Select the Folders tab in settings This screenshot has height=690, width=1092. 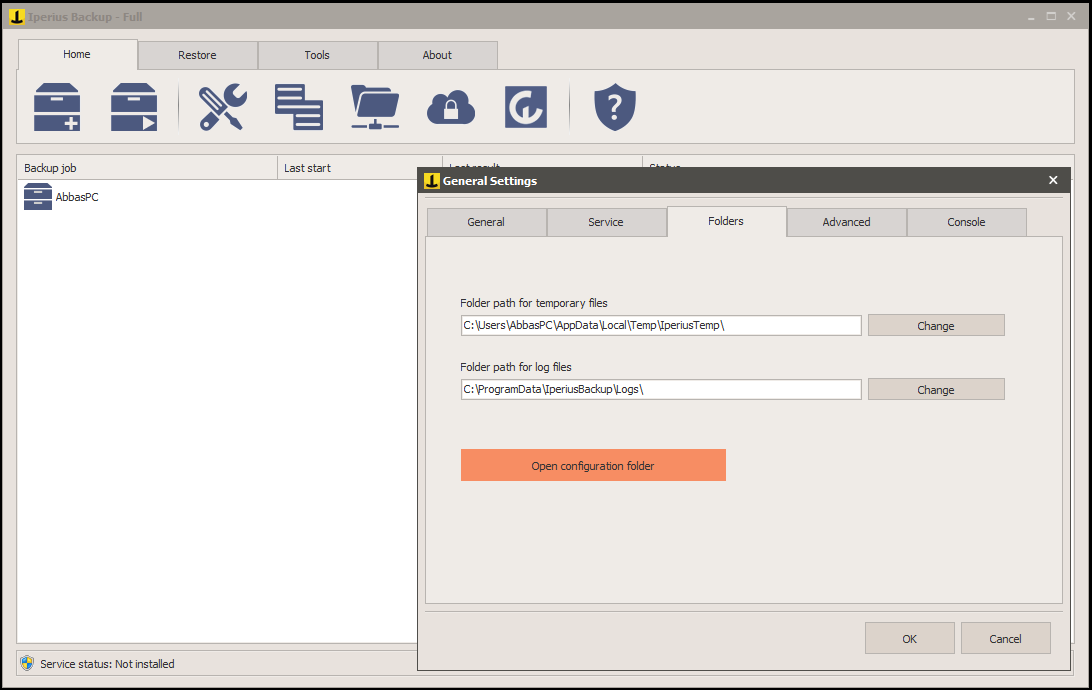[x=726, y=221]
